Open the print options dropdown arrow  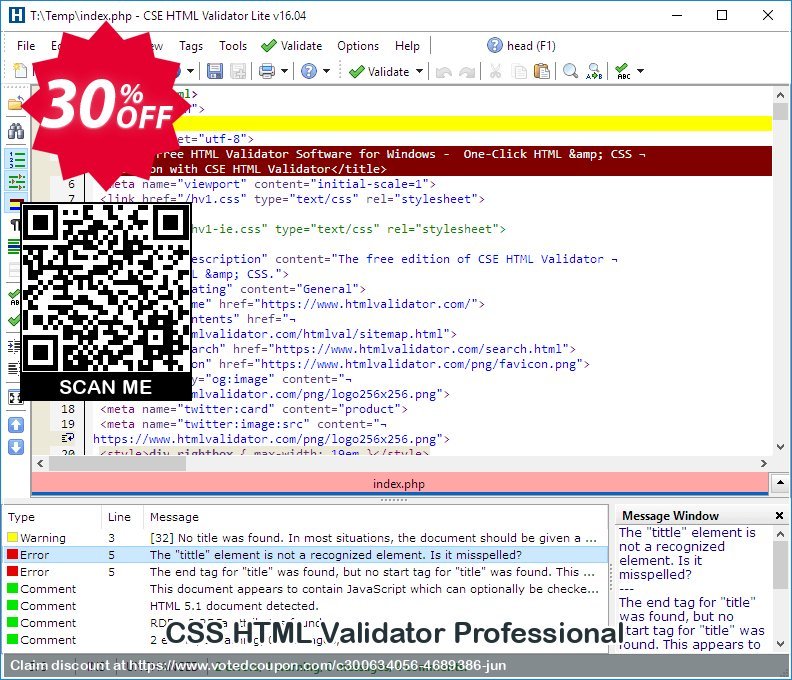click(284, 71)
